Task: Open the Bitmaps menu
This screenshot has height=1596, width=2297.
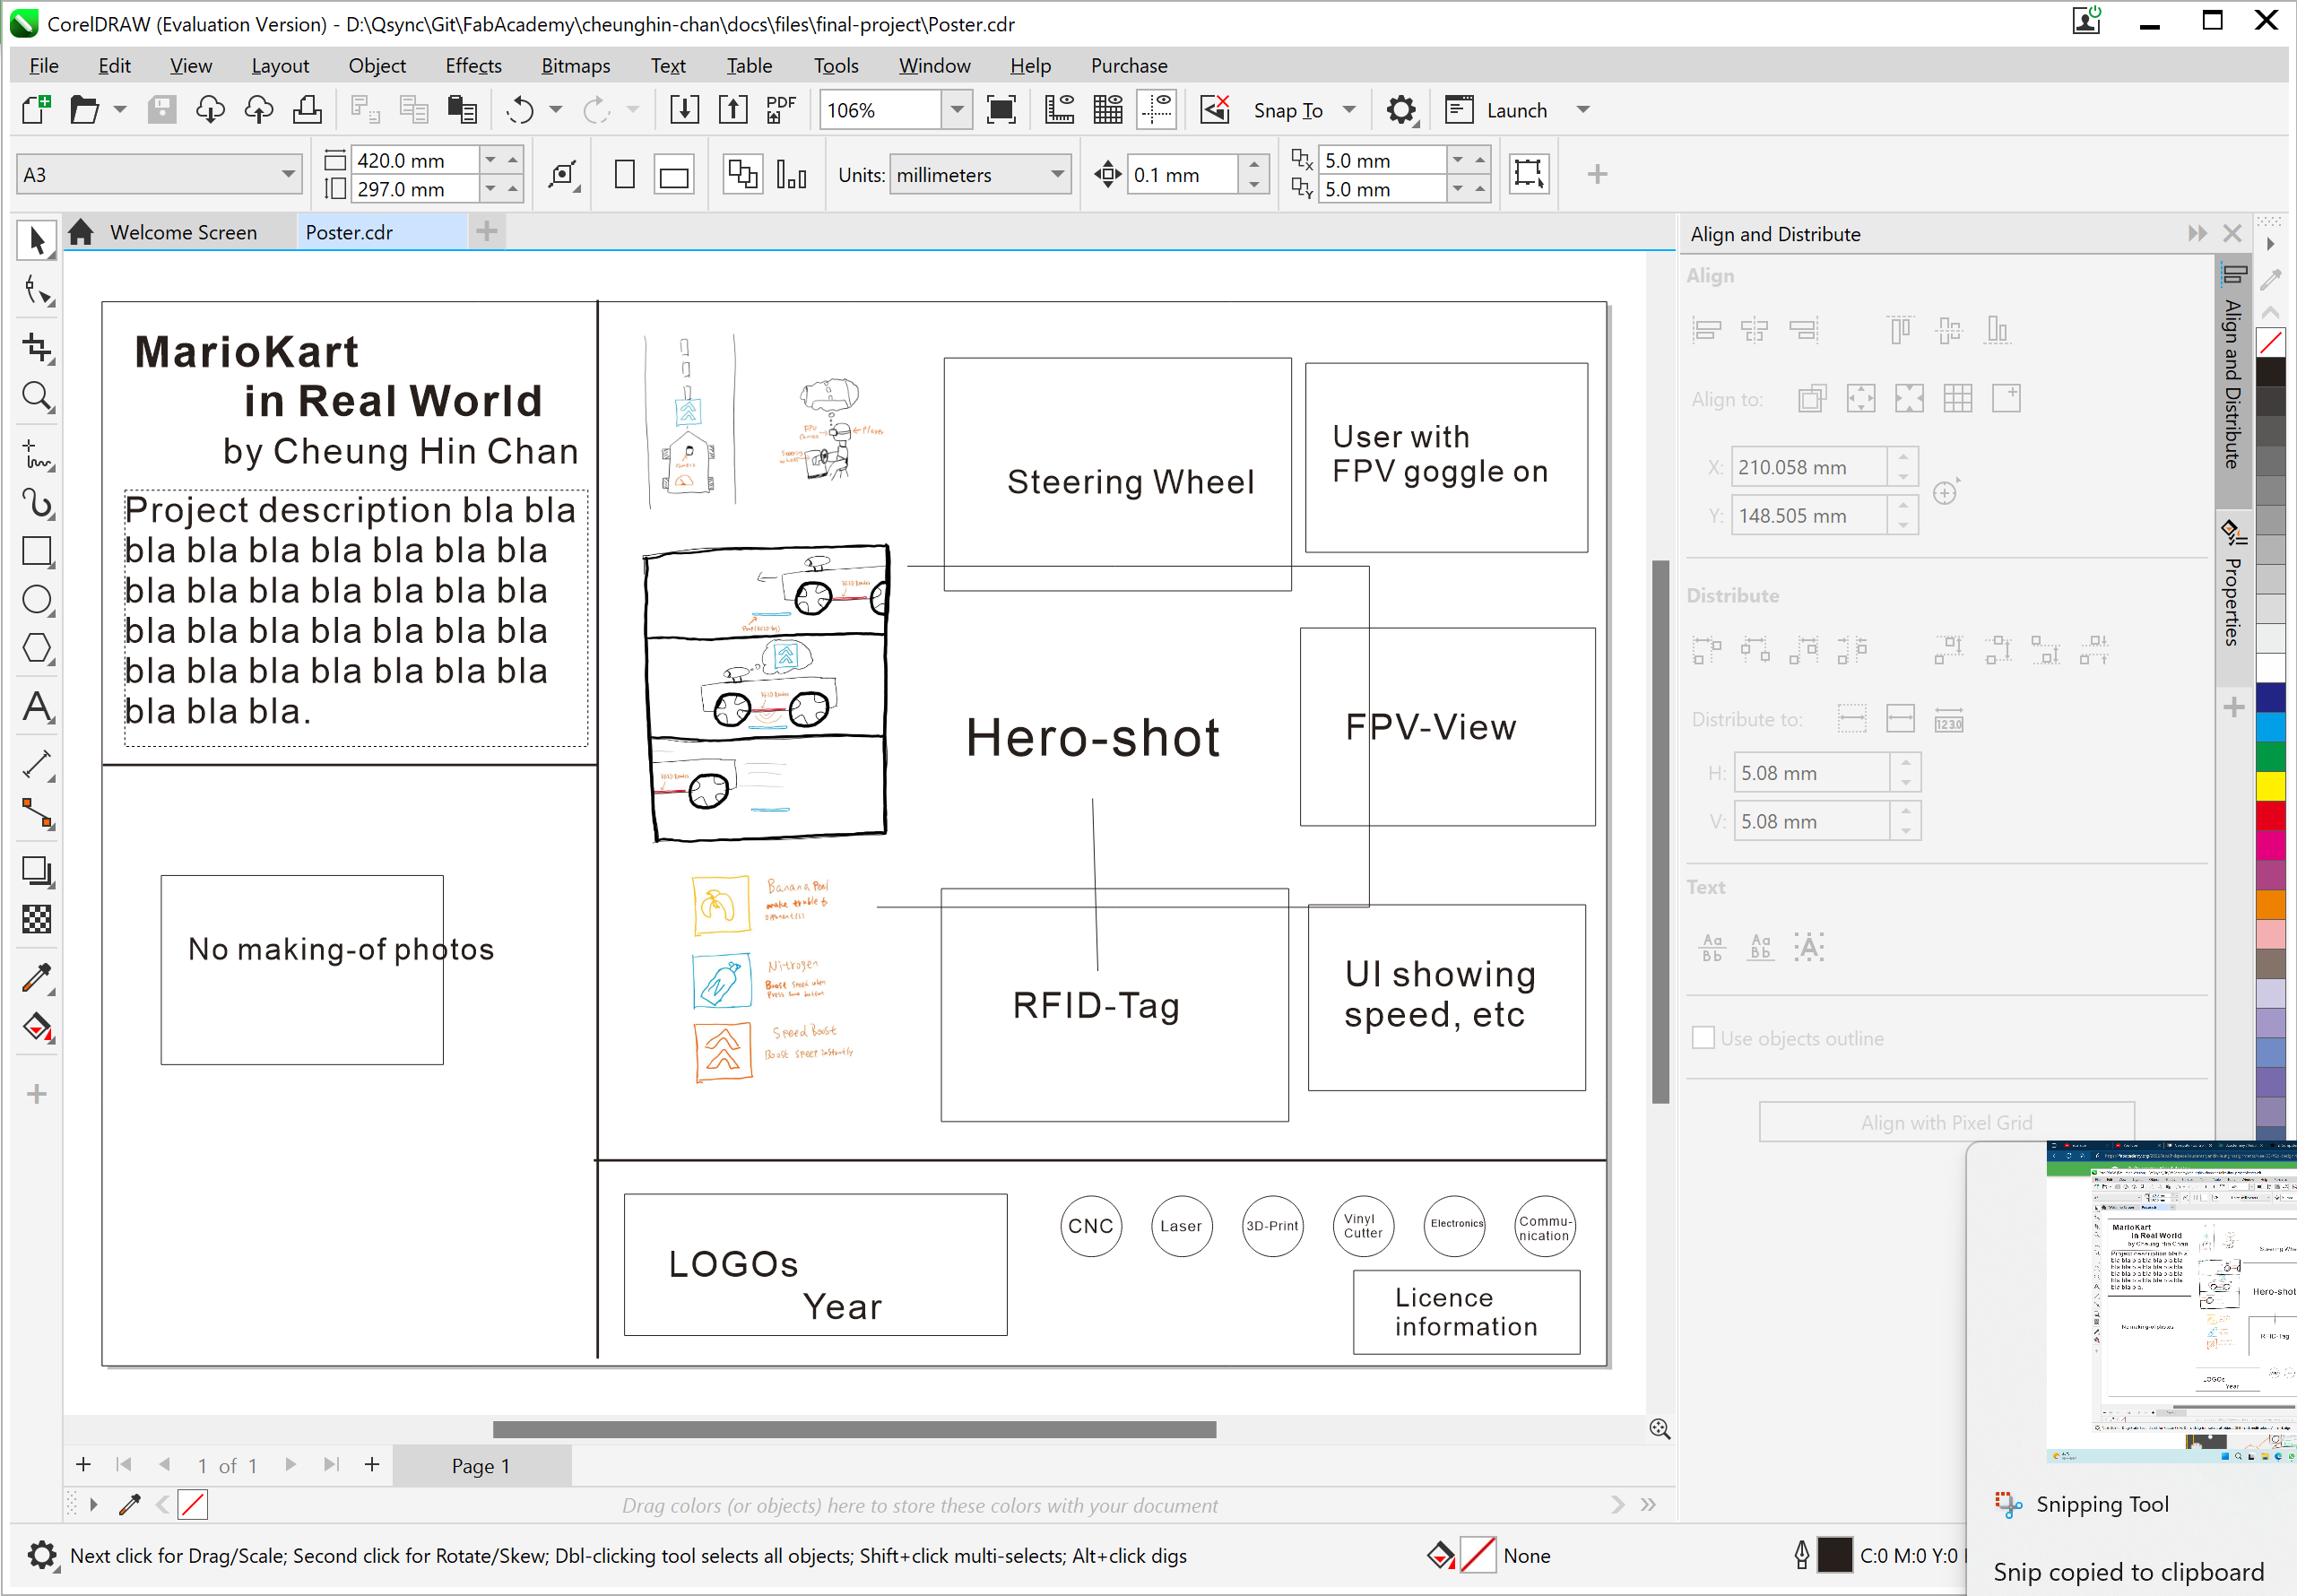Action: point(575,66)
